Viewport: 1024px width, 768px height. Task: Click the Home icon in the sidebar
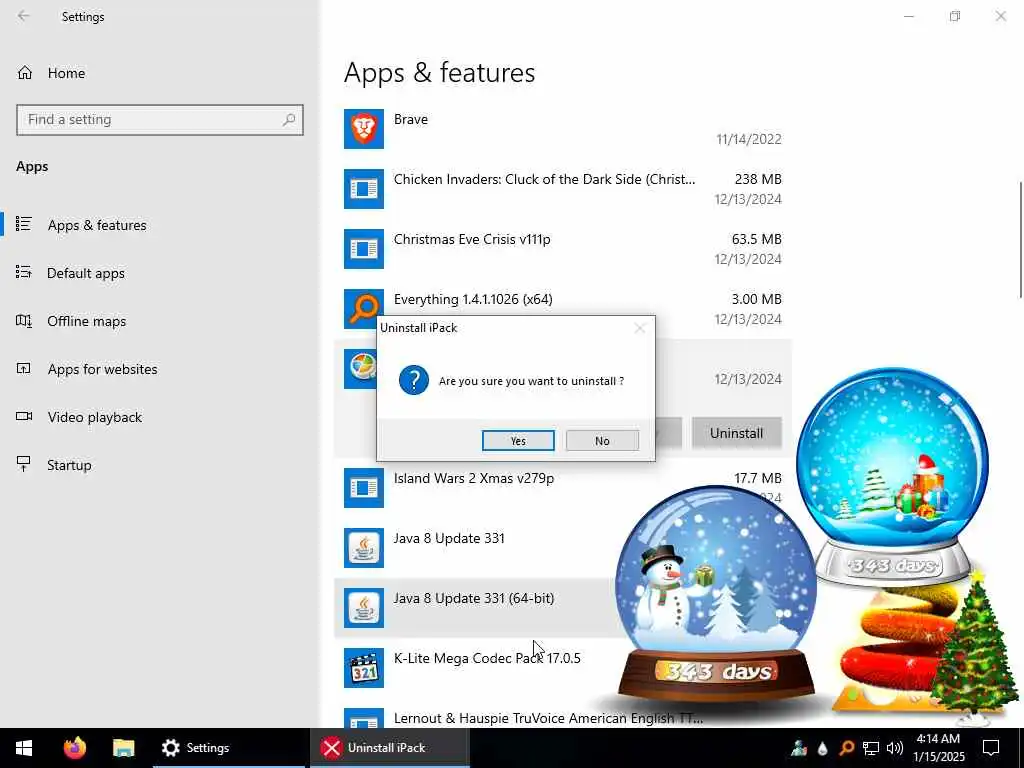click(x=25, y=72)
